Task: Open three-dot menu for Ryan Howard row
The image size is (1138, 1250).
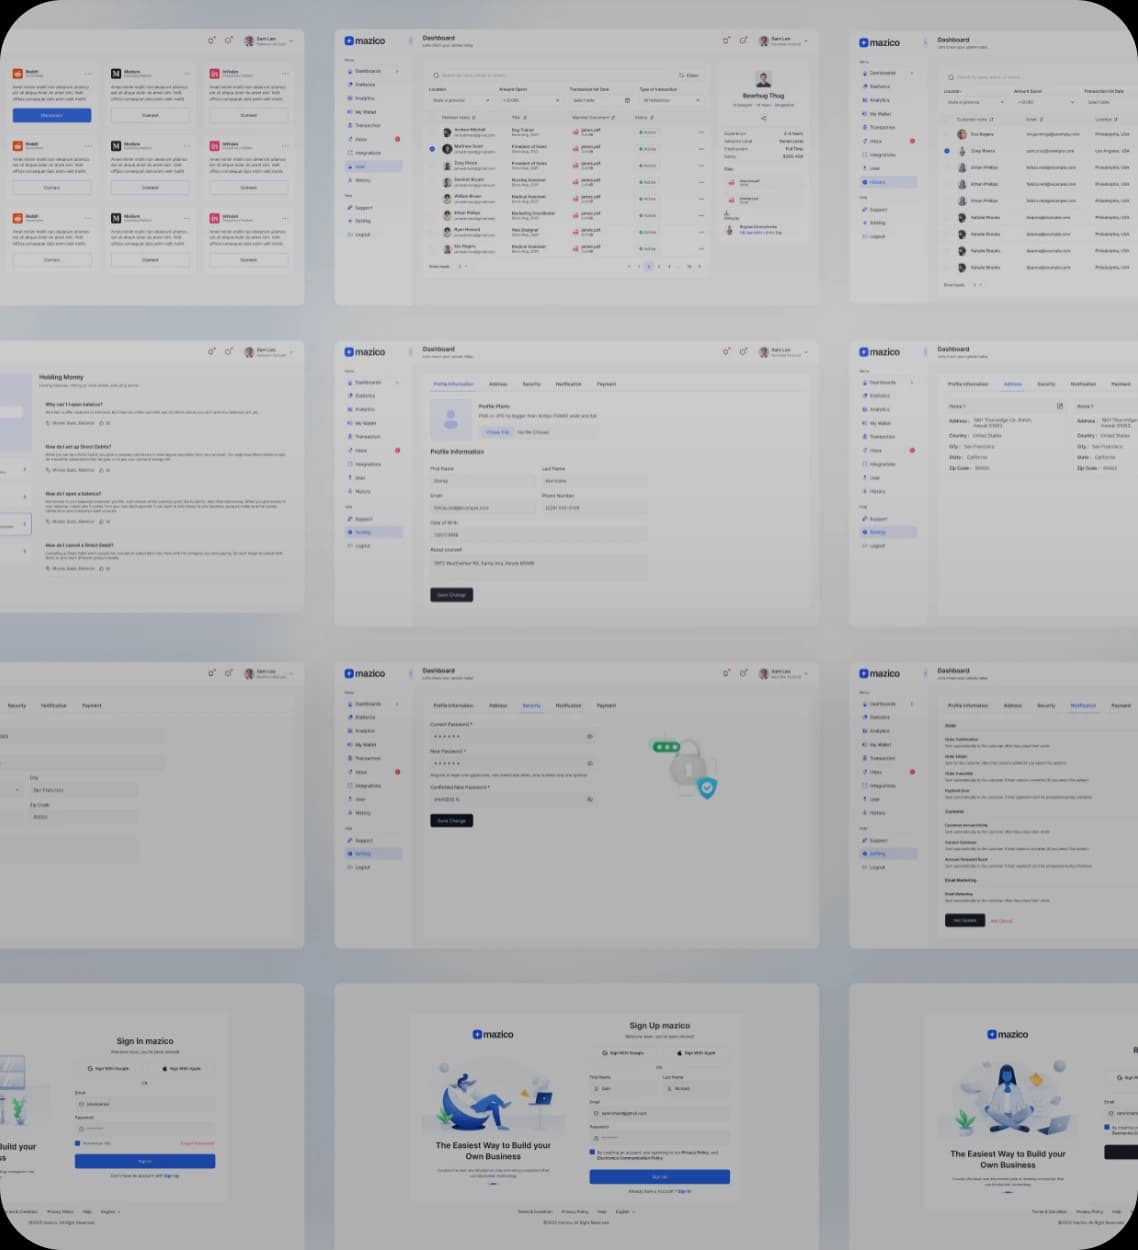Action: point(700,232)
